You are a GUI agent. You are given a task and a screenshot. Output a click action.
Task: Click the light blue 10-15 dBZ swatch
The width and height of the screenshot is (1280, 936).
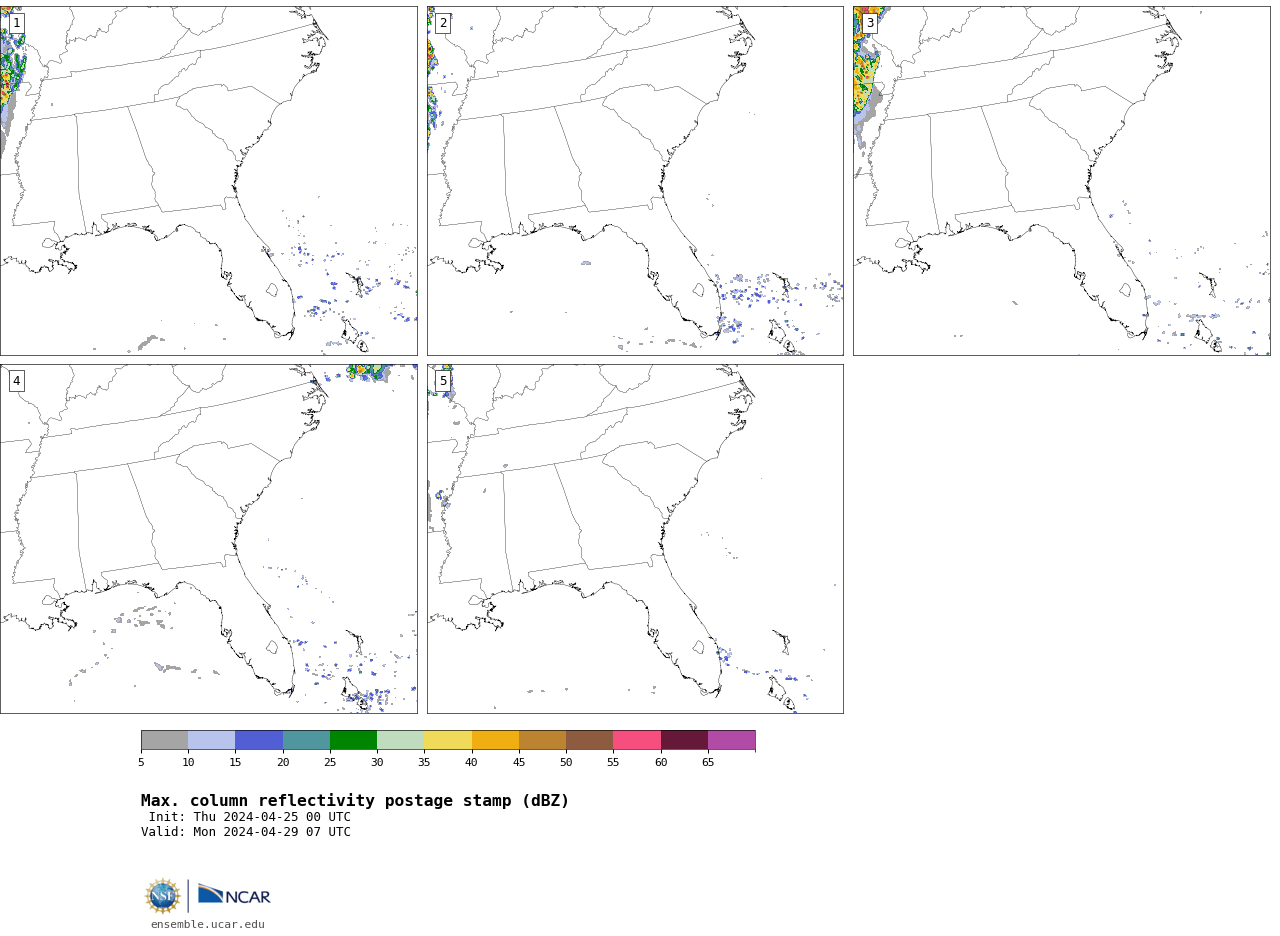click(x=212, y=740)
